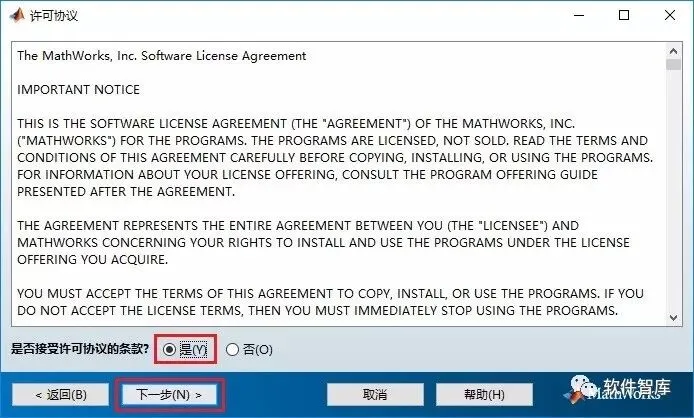Maximize the license agreement window
694x418 pixels.
(x=624, y=15)
